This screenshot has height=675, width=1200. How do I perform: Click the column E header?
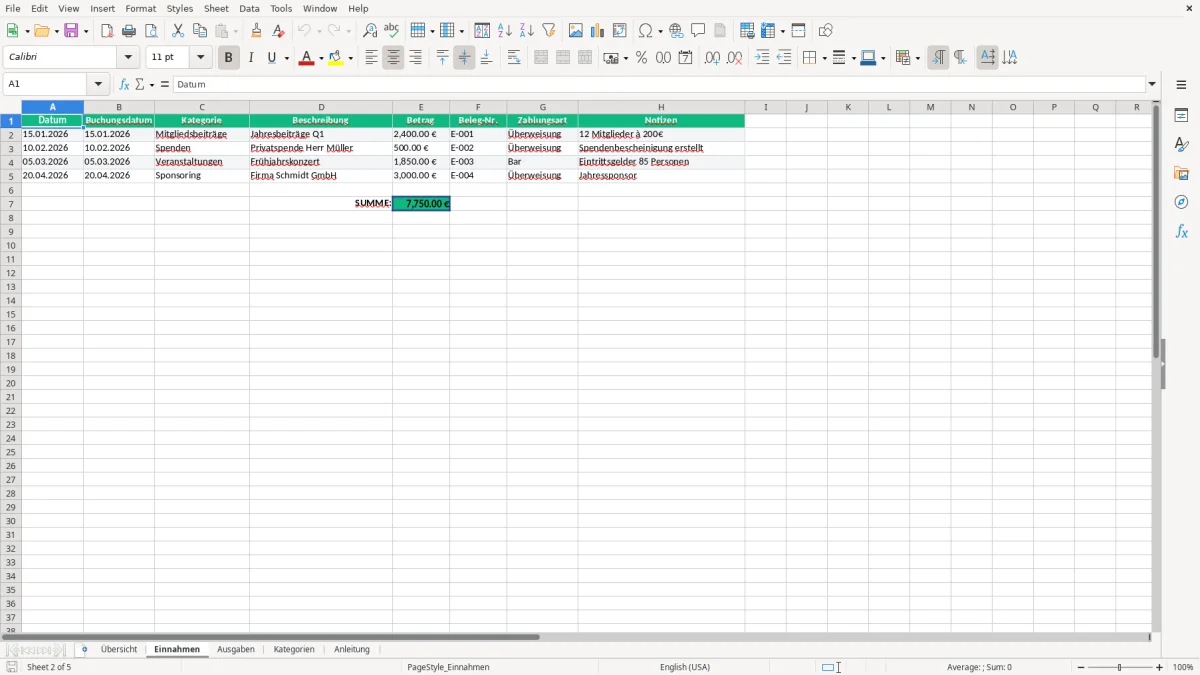421,107
